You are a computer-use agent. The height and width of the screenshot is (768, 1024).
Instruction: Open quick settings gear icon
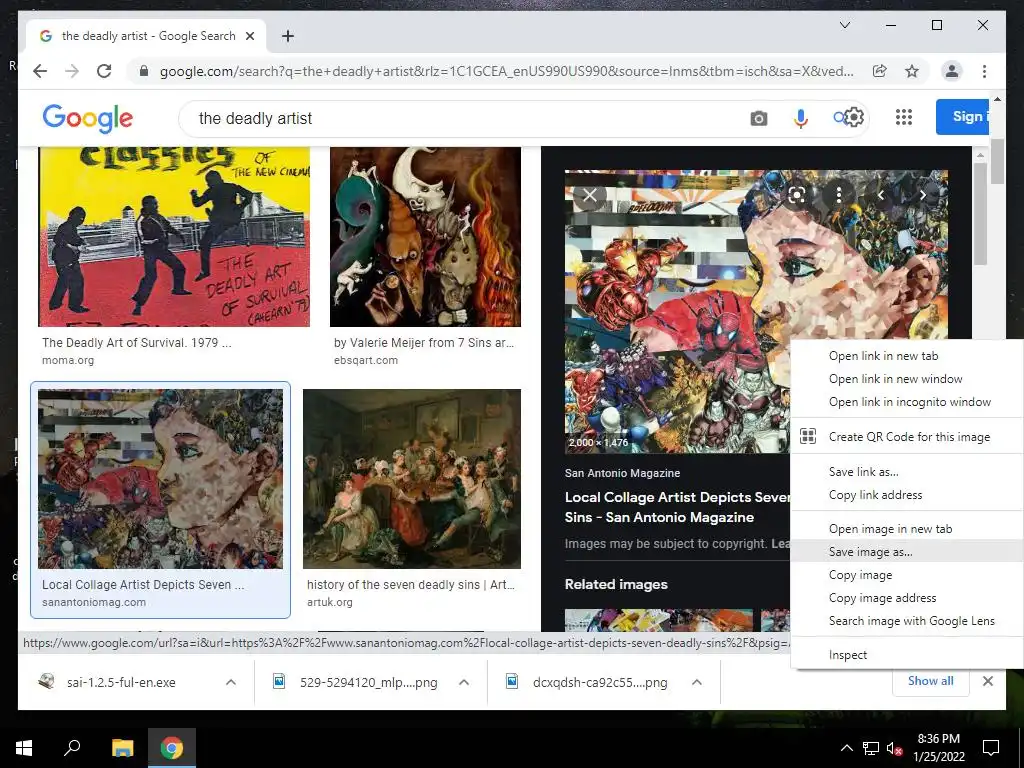pyautogui.click(x=854, y=118)
